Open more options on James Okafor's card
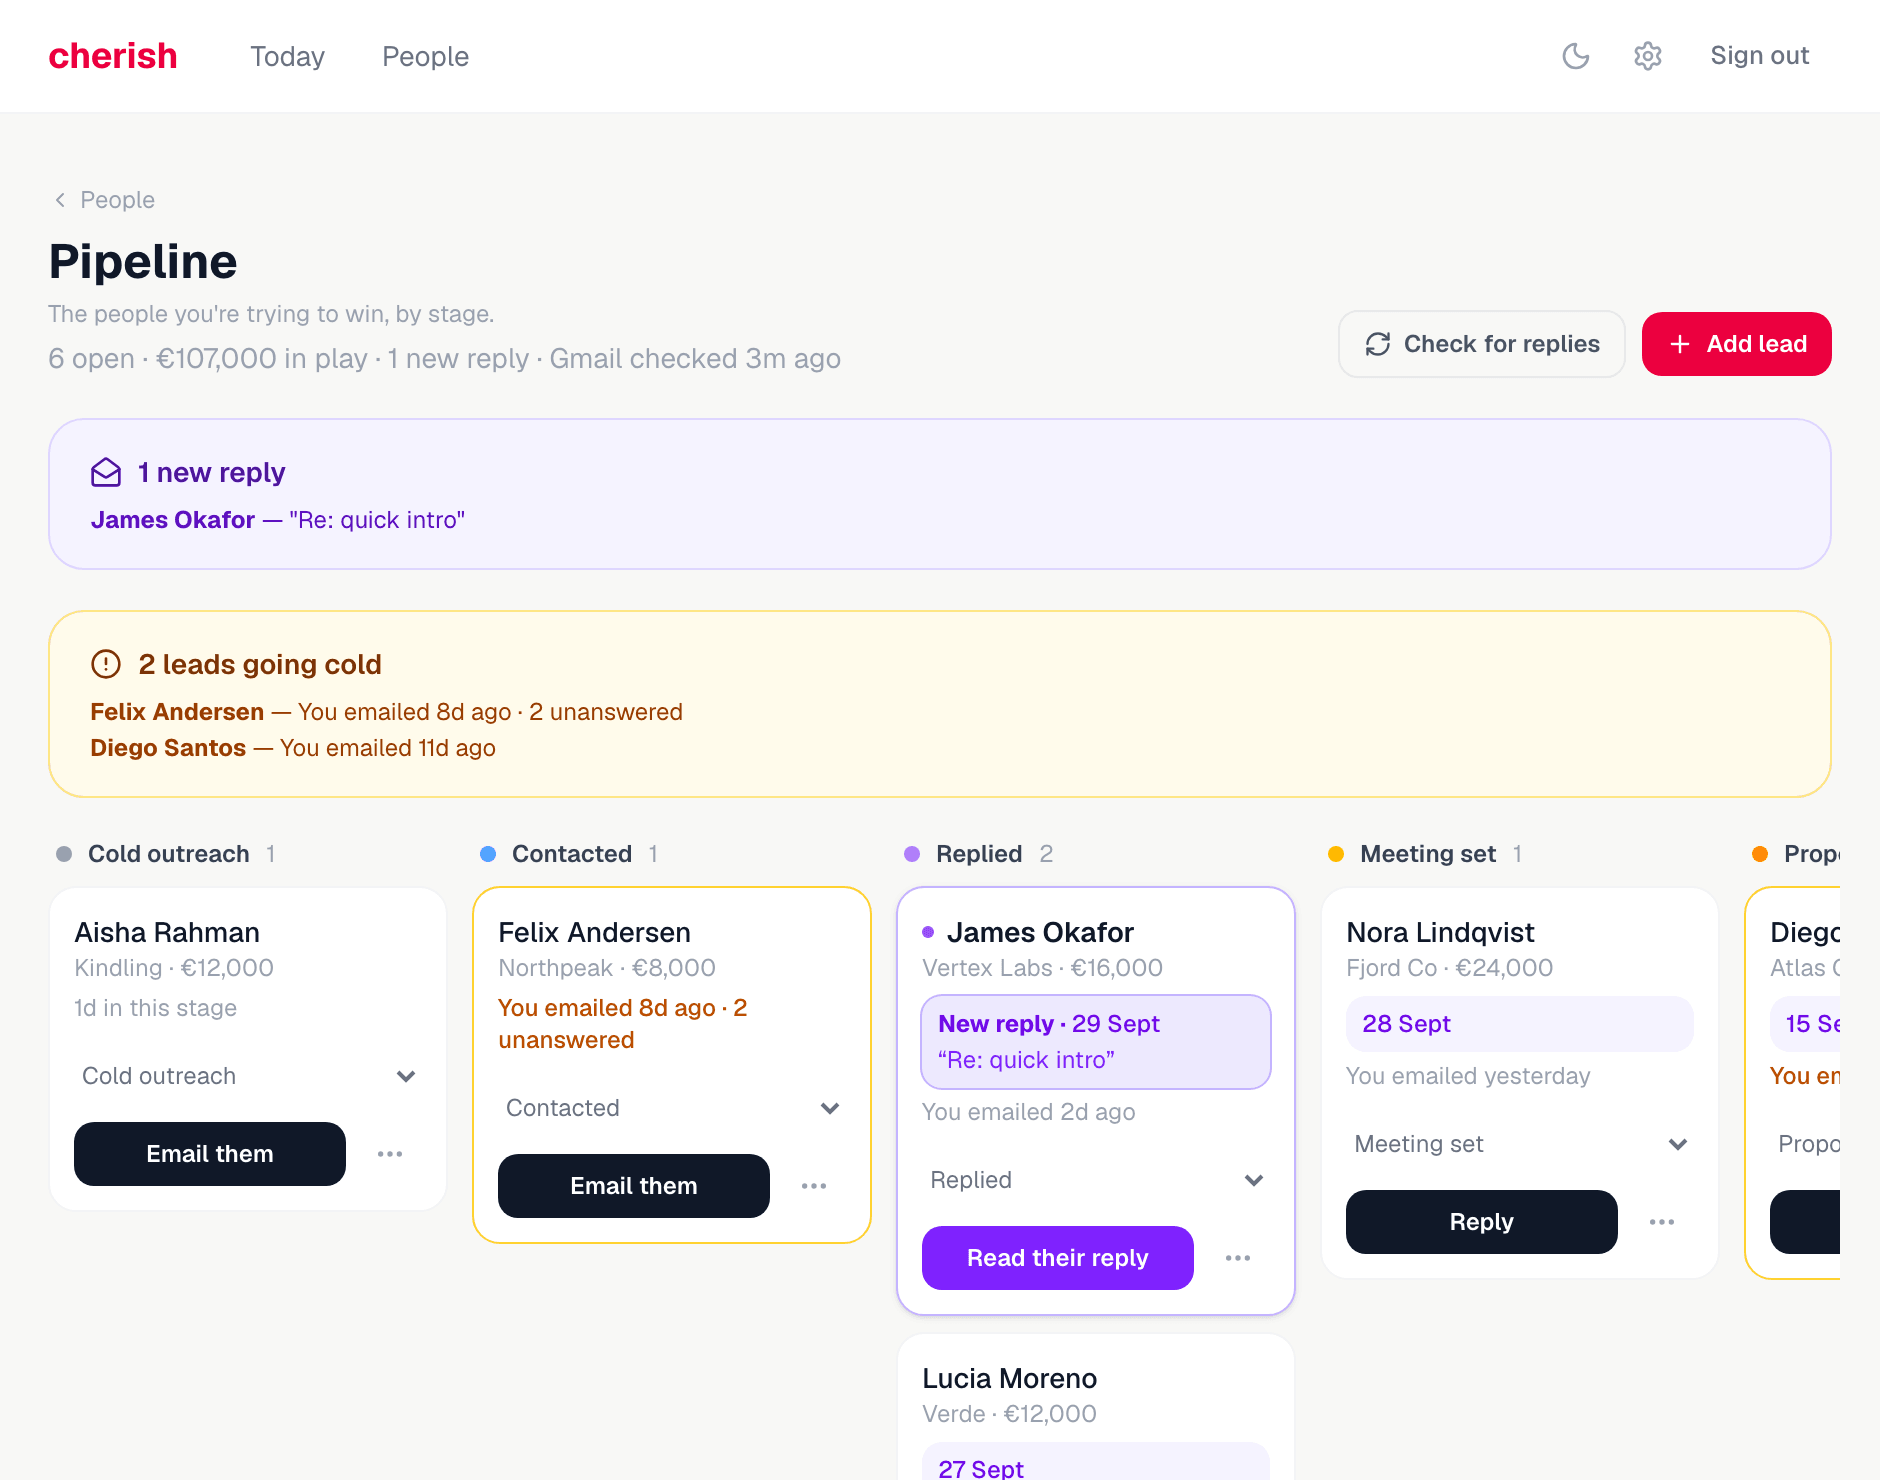Image resolution: width=1880 pixels, height=1480 pixels. (x=1238, y=1258)
